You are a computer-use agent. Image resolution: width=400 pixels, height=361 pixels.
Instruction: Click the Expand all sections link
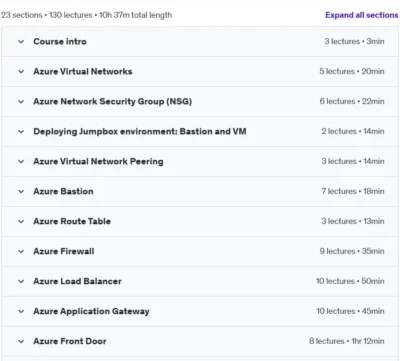point(362,15)
